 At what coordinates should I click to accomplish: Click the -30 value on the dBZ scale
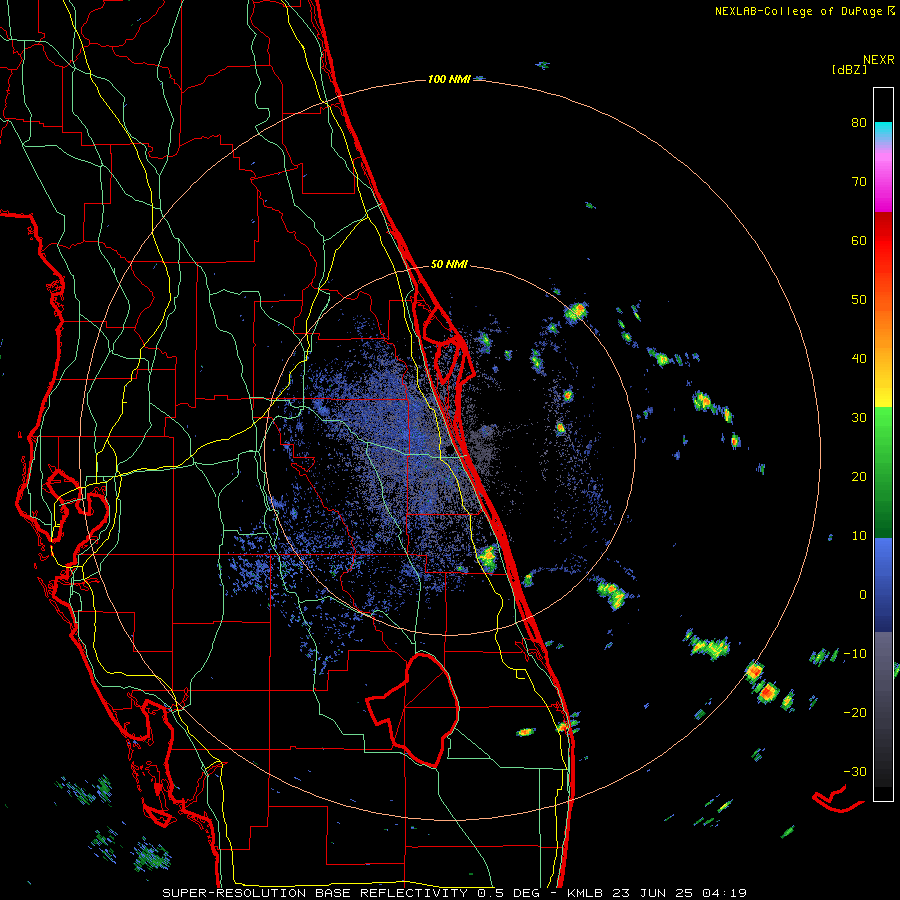tap(855, 772)
